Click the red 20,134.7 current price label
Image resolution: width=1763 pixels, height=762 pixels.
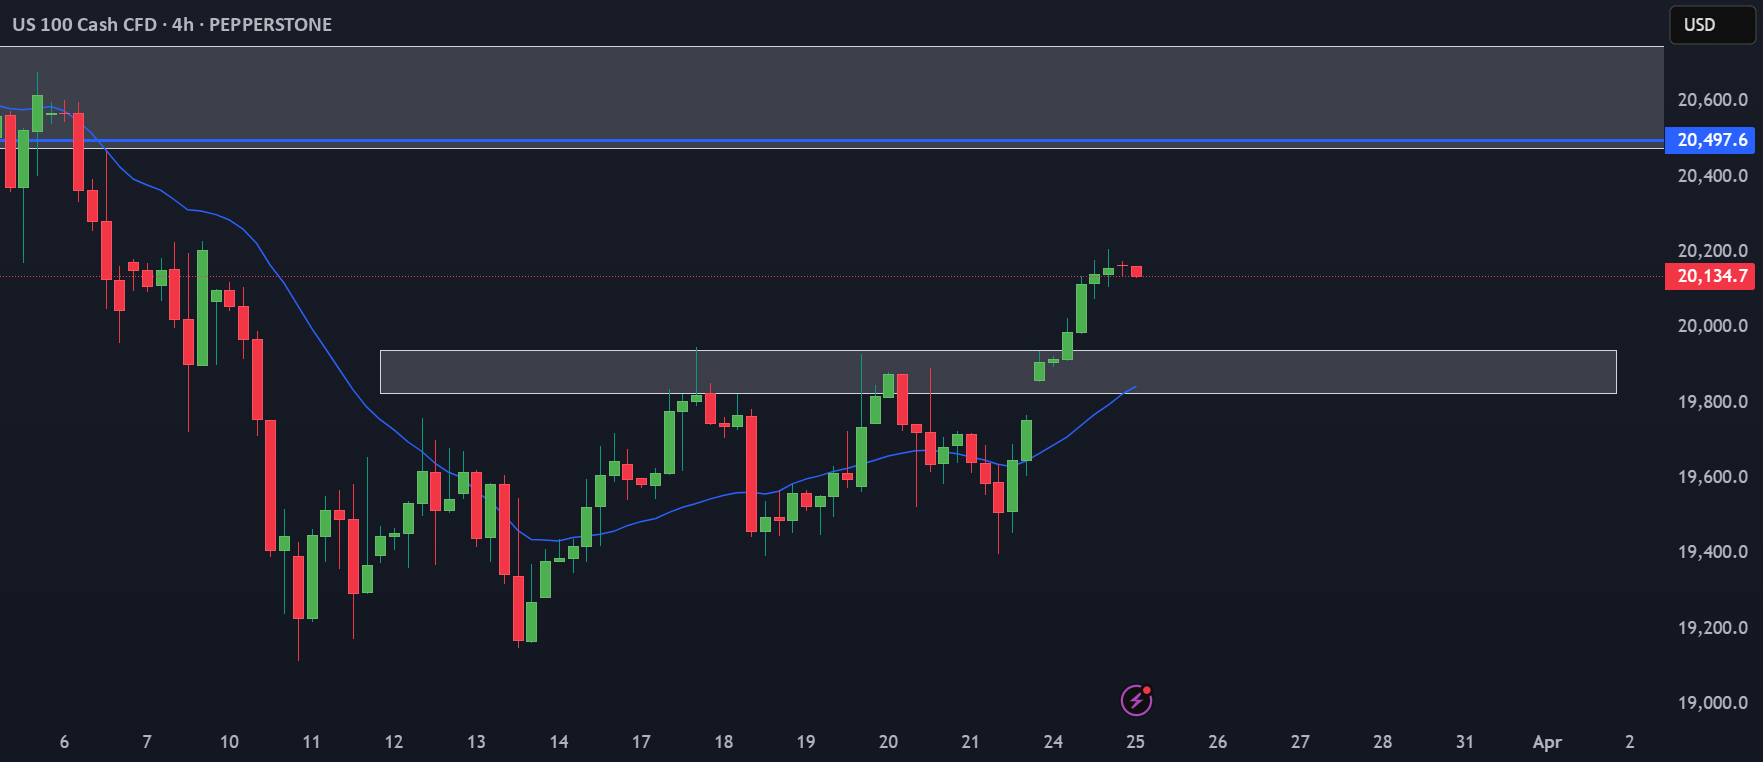point(1710,276)
